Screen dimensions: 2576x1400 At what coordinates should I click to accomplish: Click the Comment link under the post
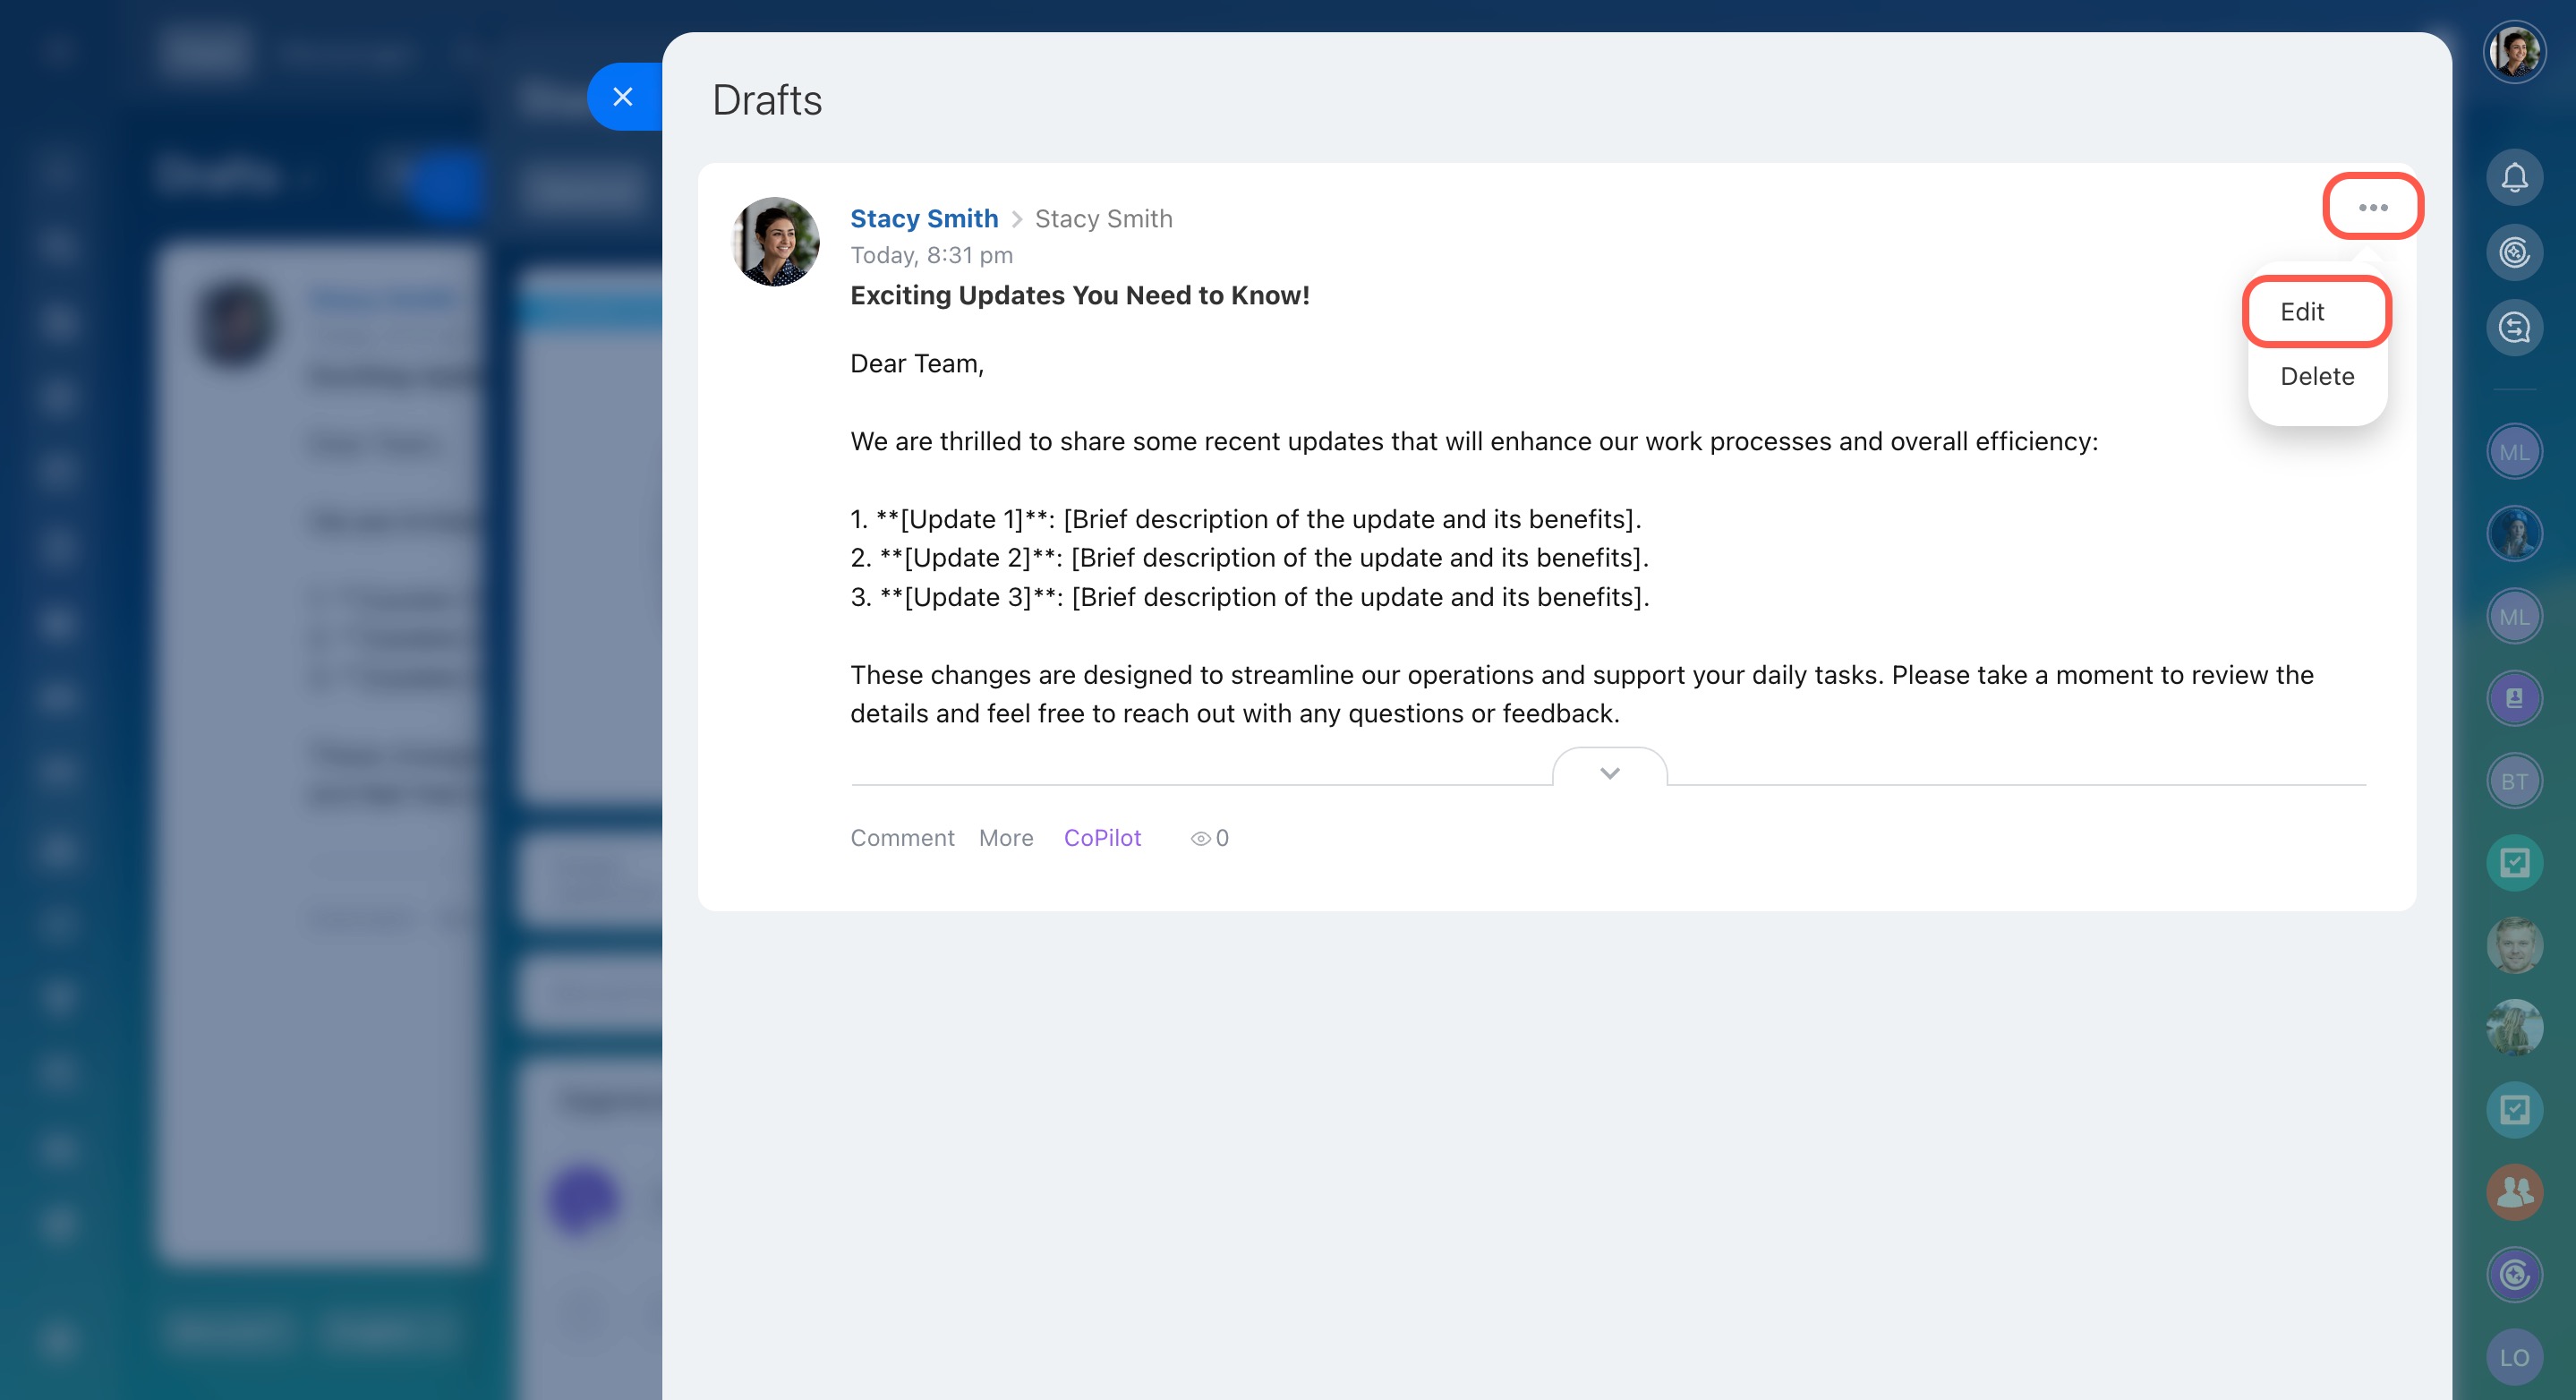click(901, 838)
